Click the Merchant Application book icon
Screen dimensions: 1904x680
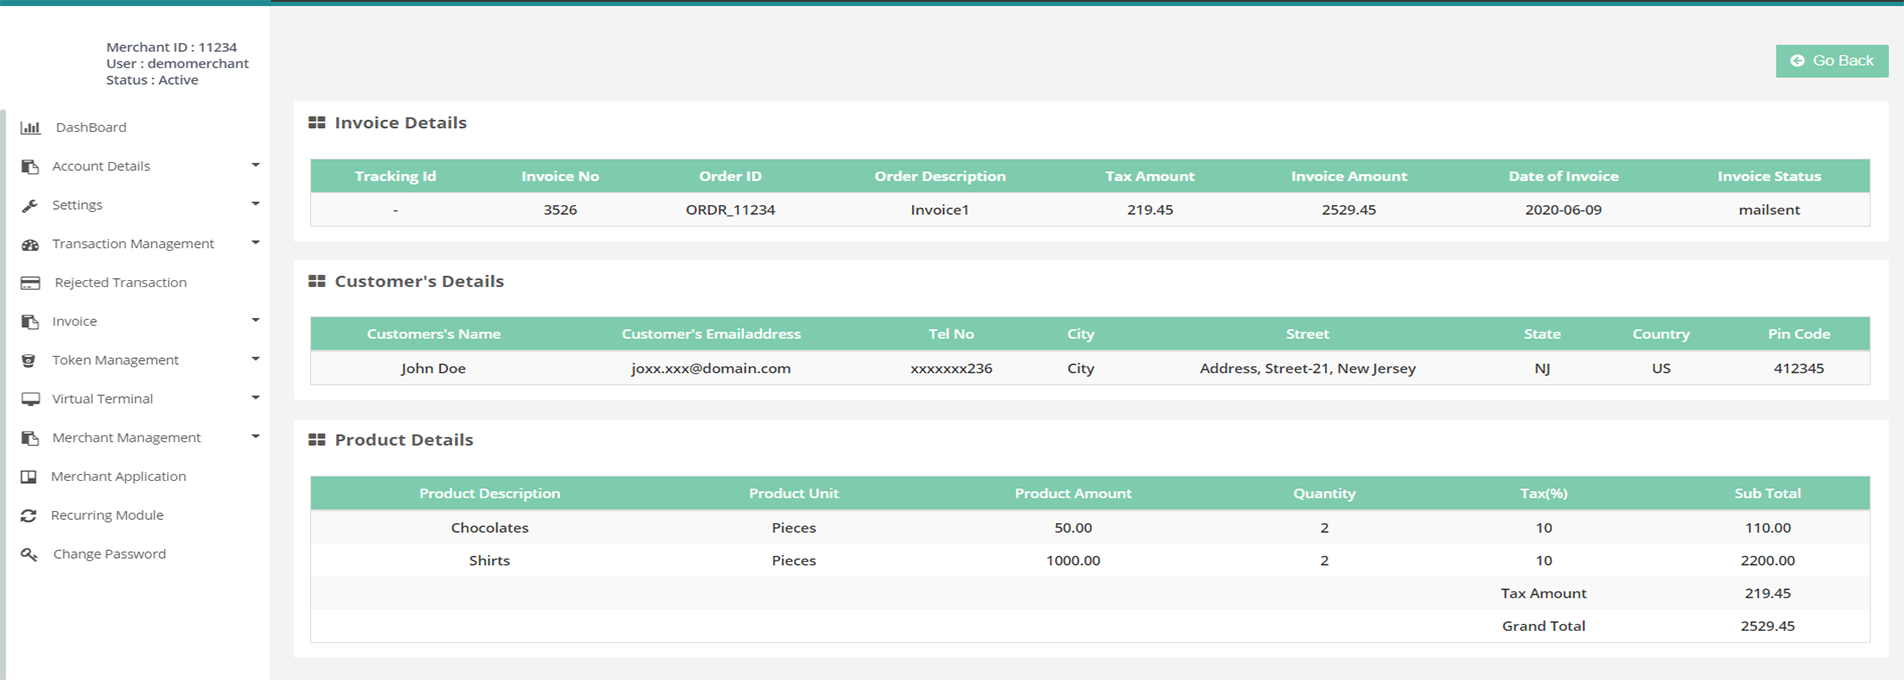[29, 477]
